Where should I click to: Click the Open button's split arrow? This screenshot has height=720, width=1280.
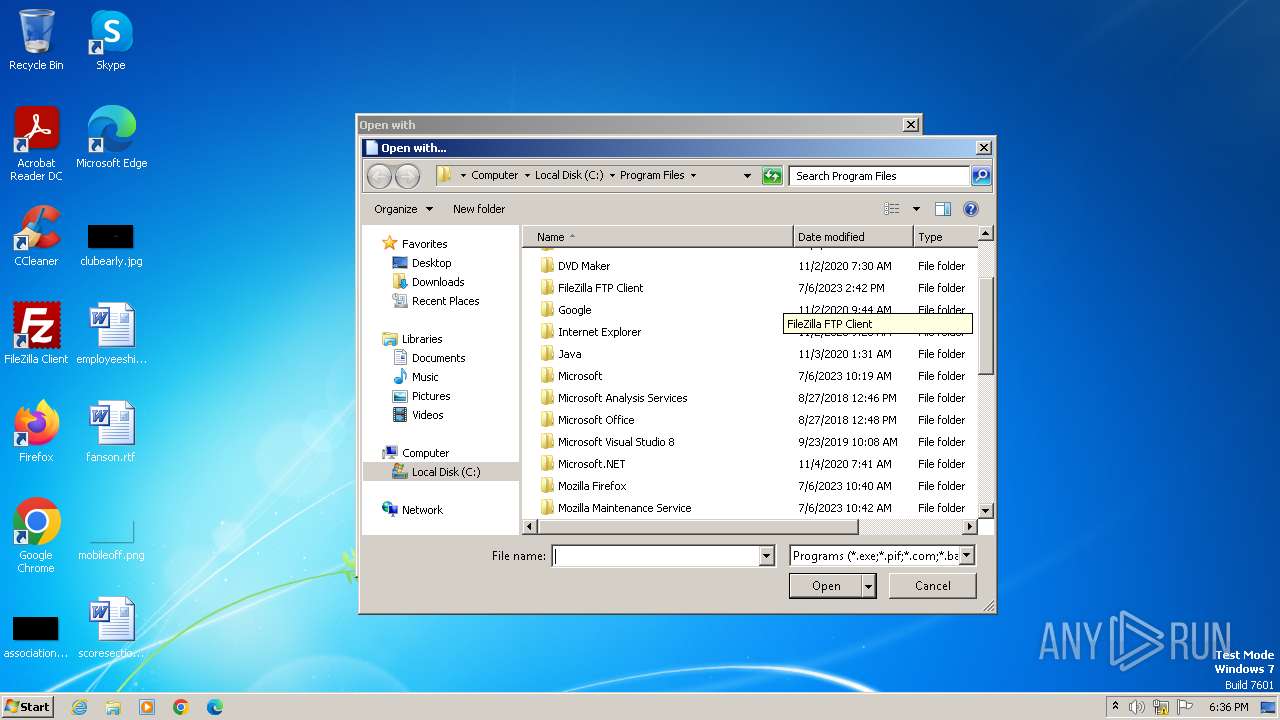tap(869, 586)
